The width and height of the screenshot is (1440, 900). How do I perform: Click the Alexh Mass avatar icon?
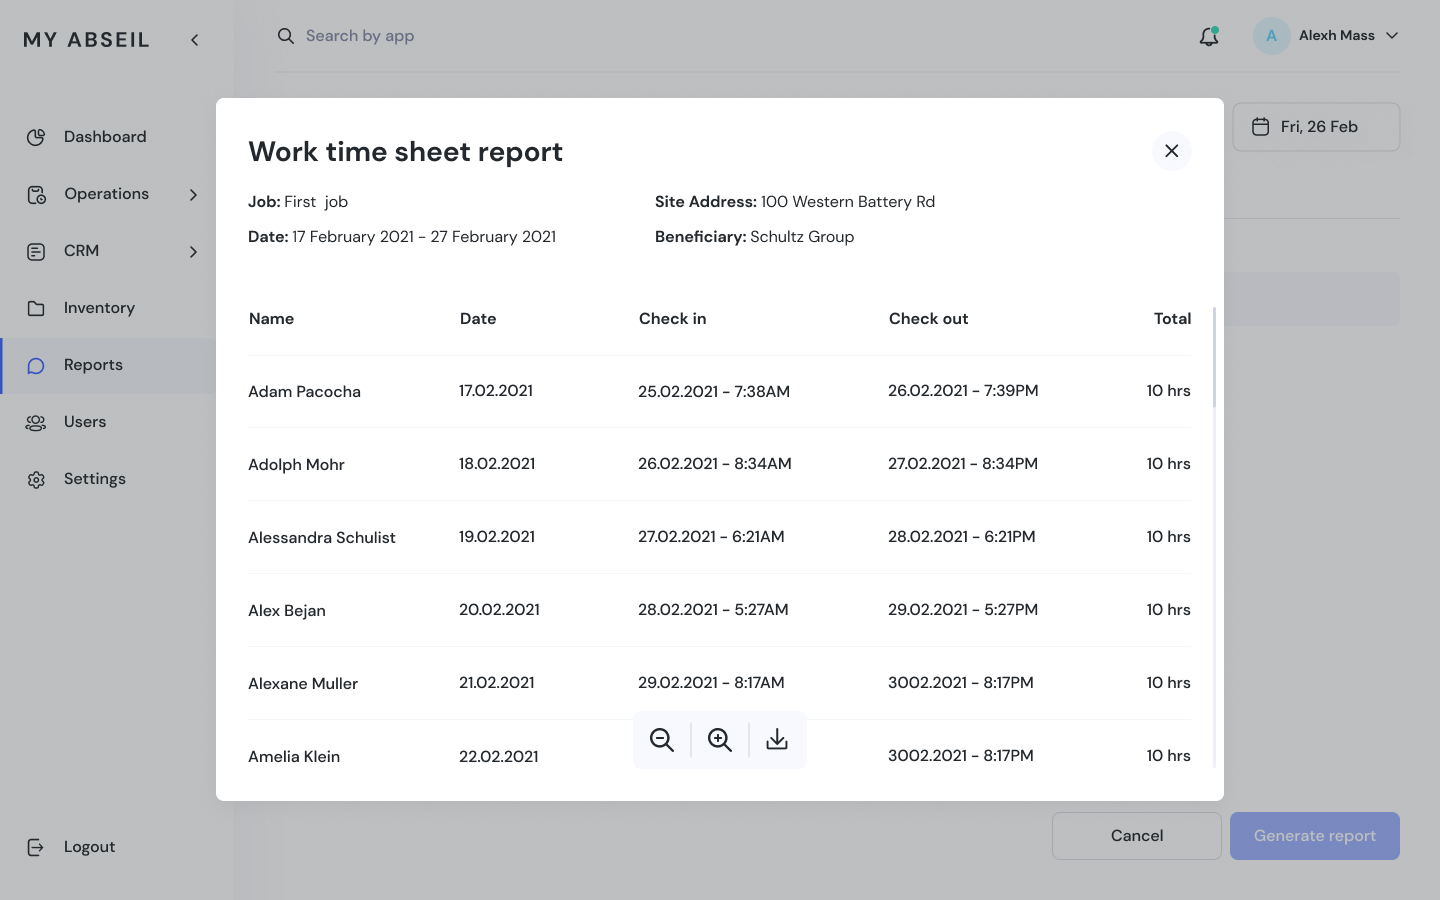click(x=1271, y=36)
